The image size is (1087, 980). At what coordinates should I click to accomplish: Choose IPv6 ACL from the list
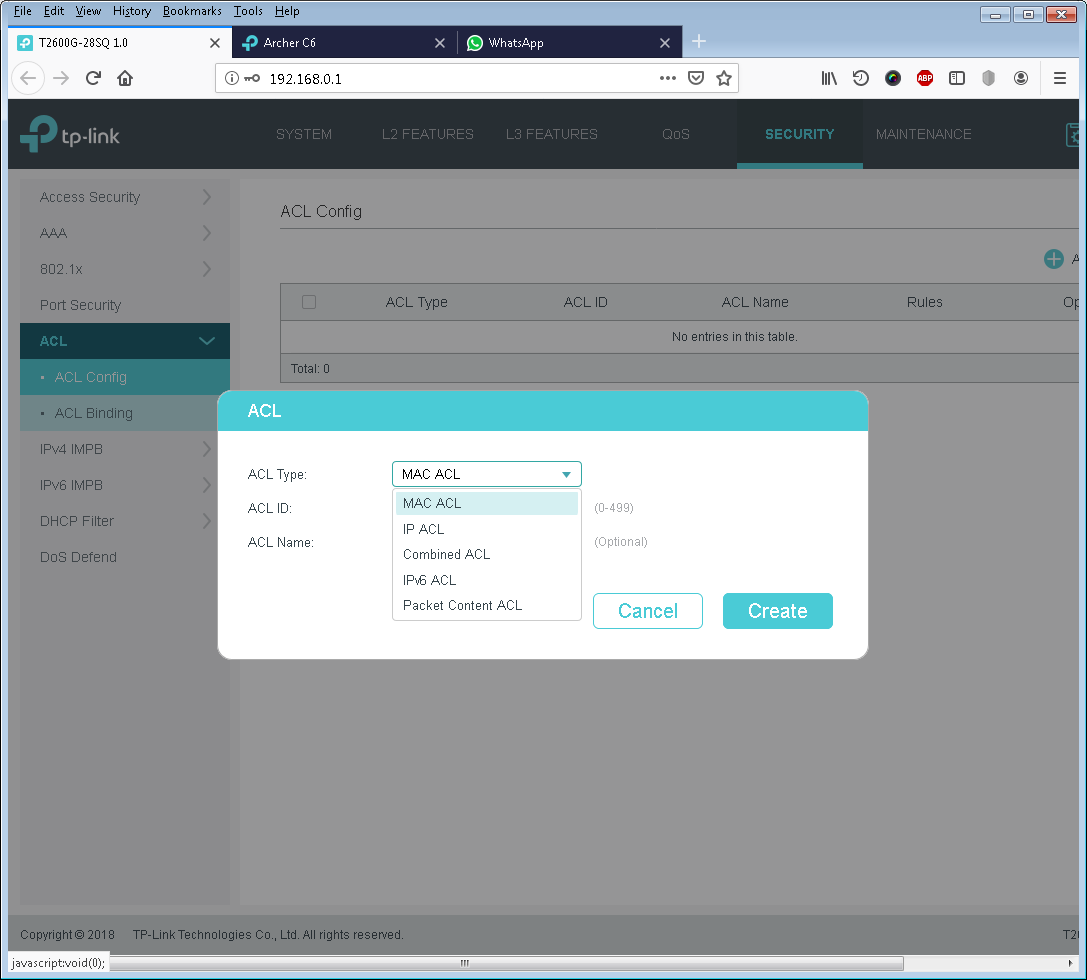tap(487, 580)
